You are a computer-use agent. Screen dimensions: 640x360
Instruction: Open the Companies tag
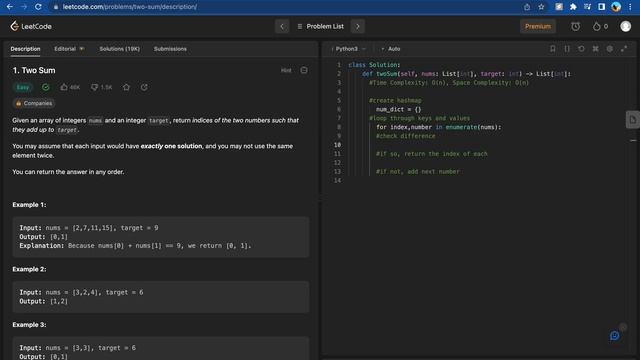click(34, 103)
